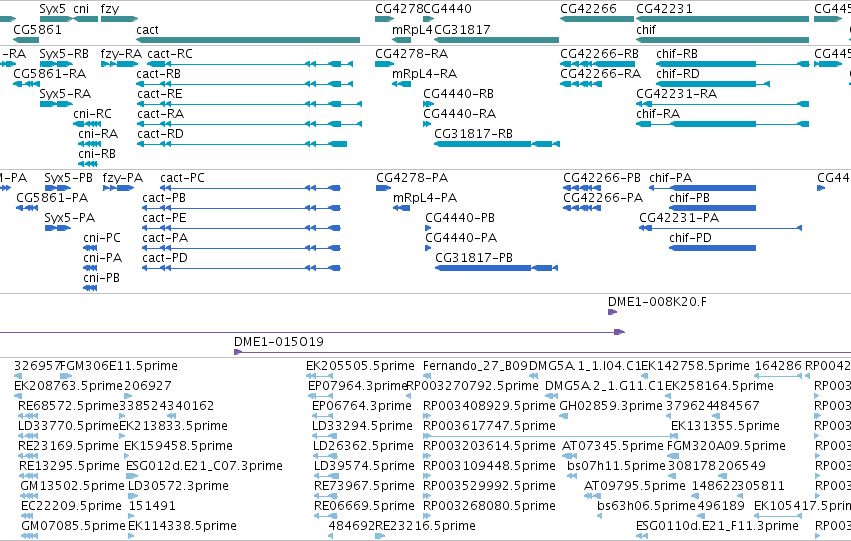Image resolution: width=851 pixels, height=541 pixels.
Task: Select the mRpL4-PA protein label
Action: [425, 198]
